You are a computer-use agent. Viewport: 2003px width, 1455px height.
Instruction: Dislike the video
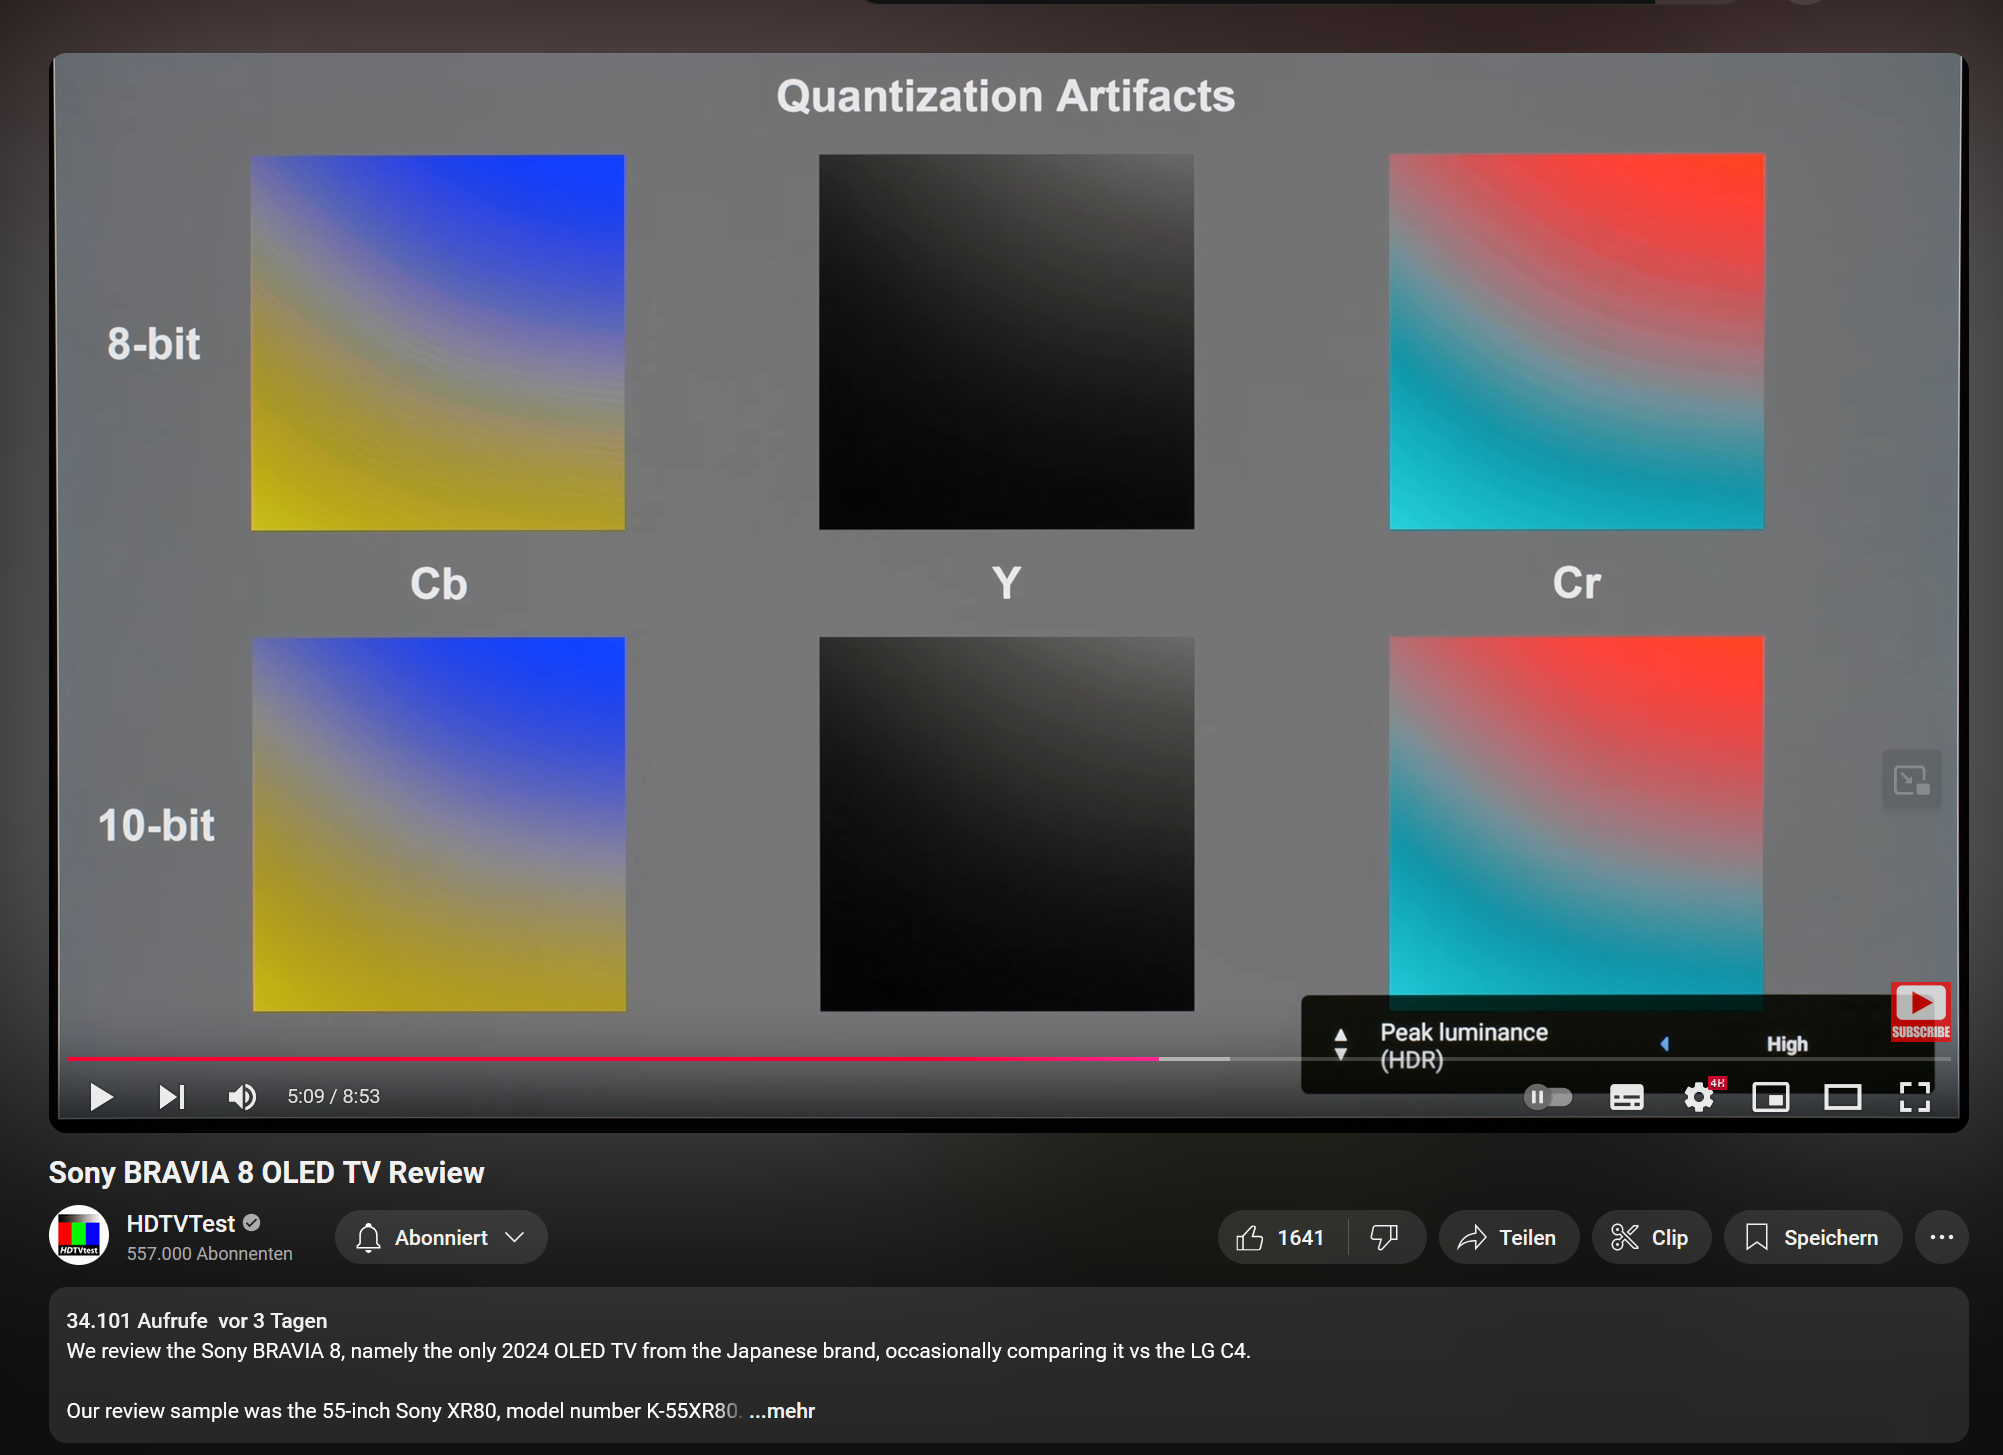click(x=1385, y=1237)
